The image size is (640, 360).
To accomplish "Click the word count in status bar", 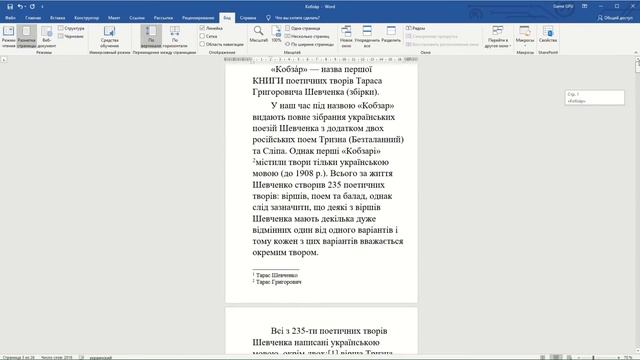I will pyautogui.click(x=56, y=357).
